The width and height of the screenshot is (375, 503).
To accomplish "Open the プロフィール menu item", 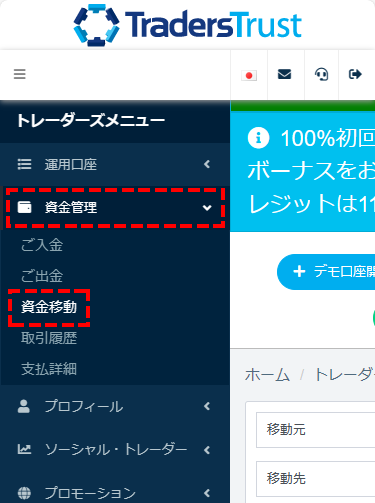I will click(115, 406).
